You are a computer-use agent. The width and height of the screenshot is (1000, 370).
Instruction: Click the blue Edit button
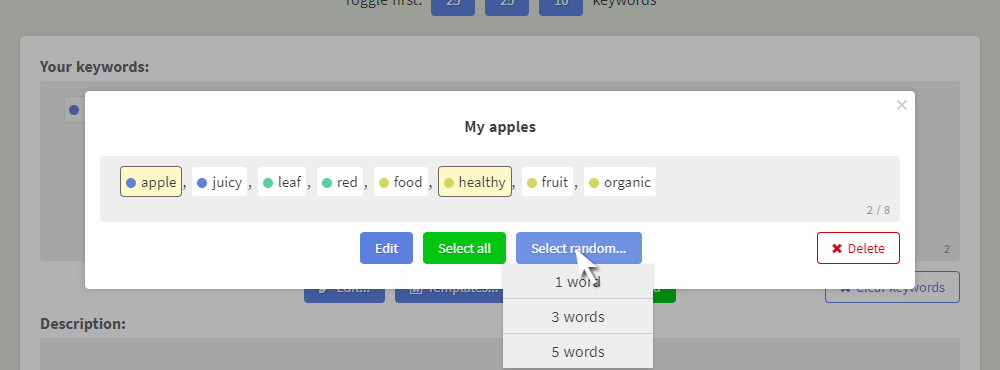pos(386,248)
